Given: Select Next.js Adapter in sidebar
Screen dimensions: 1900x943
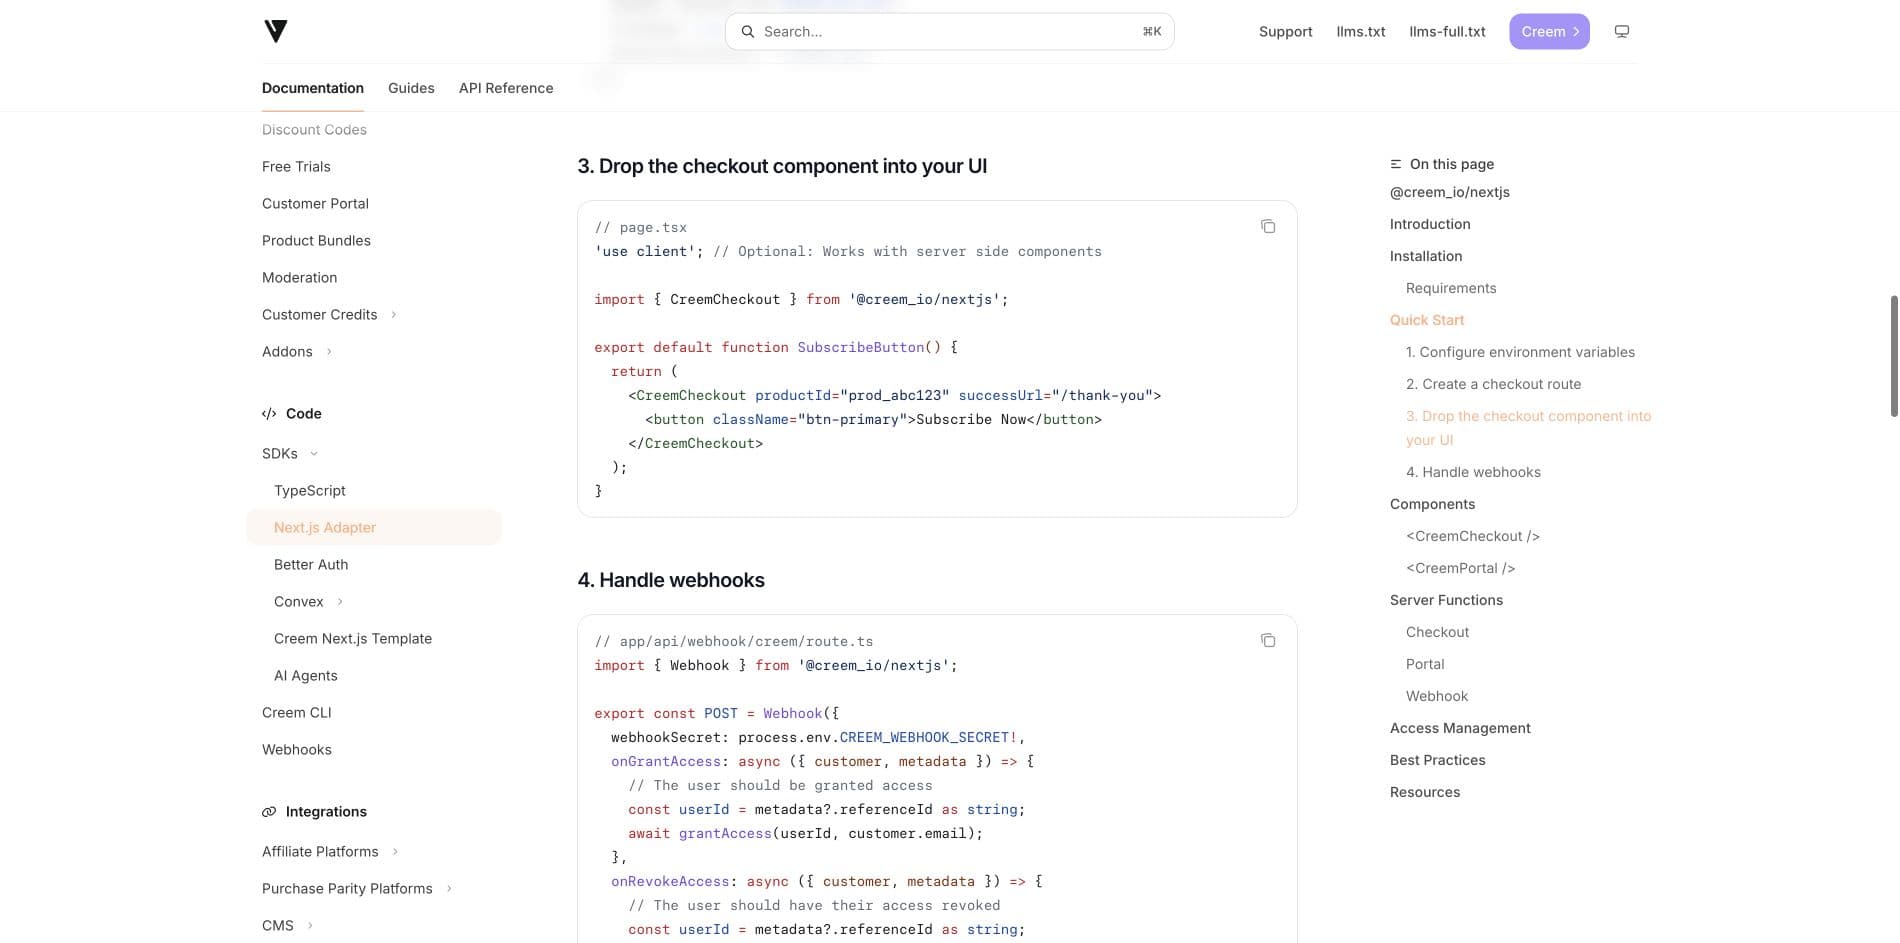Looking at the screenshot, I should (374, 528).
